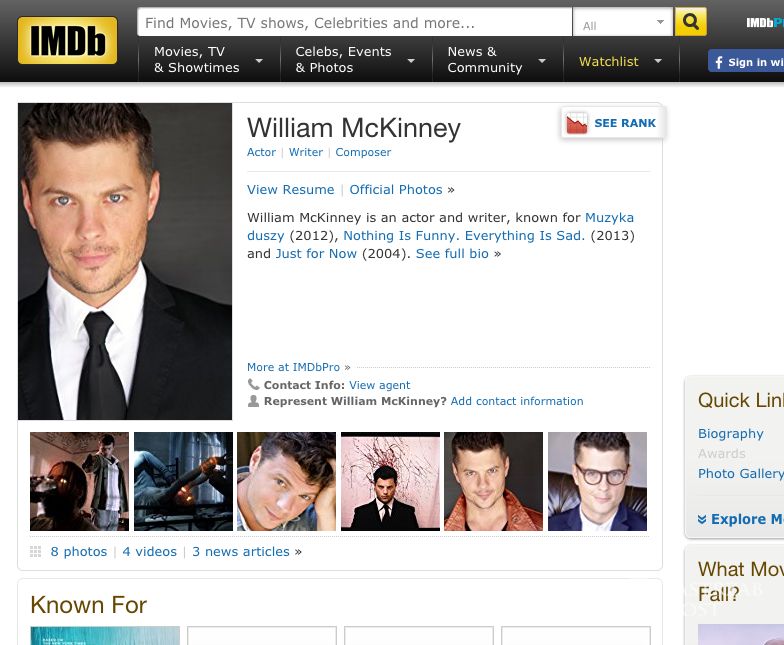Open the blue-toned dark room thumbnail
Viewport: 784px width, 645px height.
pos(184,482)
